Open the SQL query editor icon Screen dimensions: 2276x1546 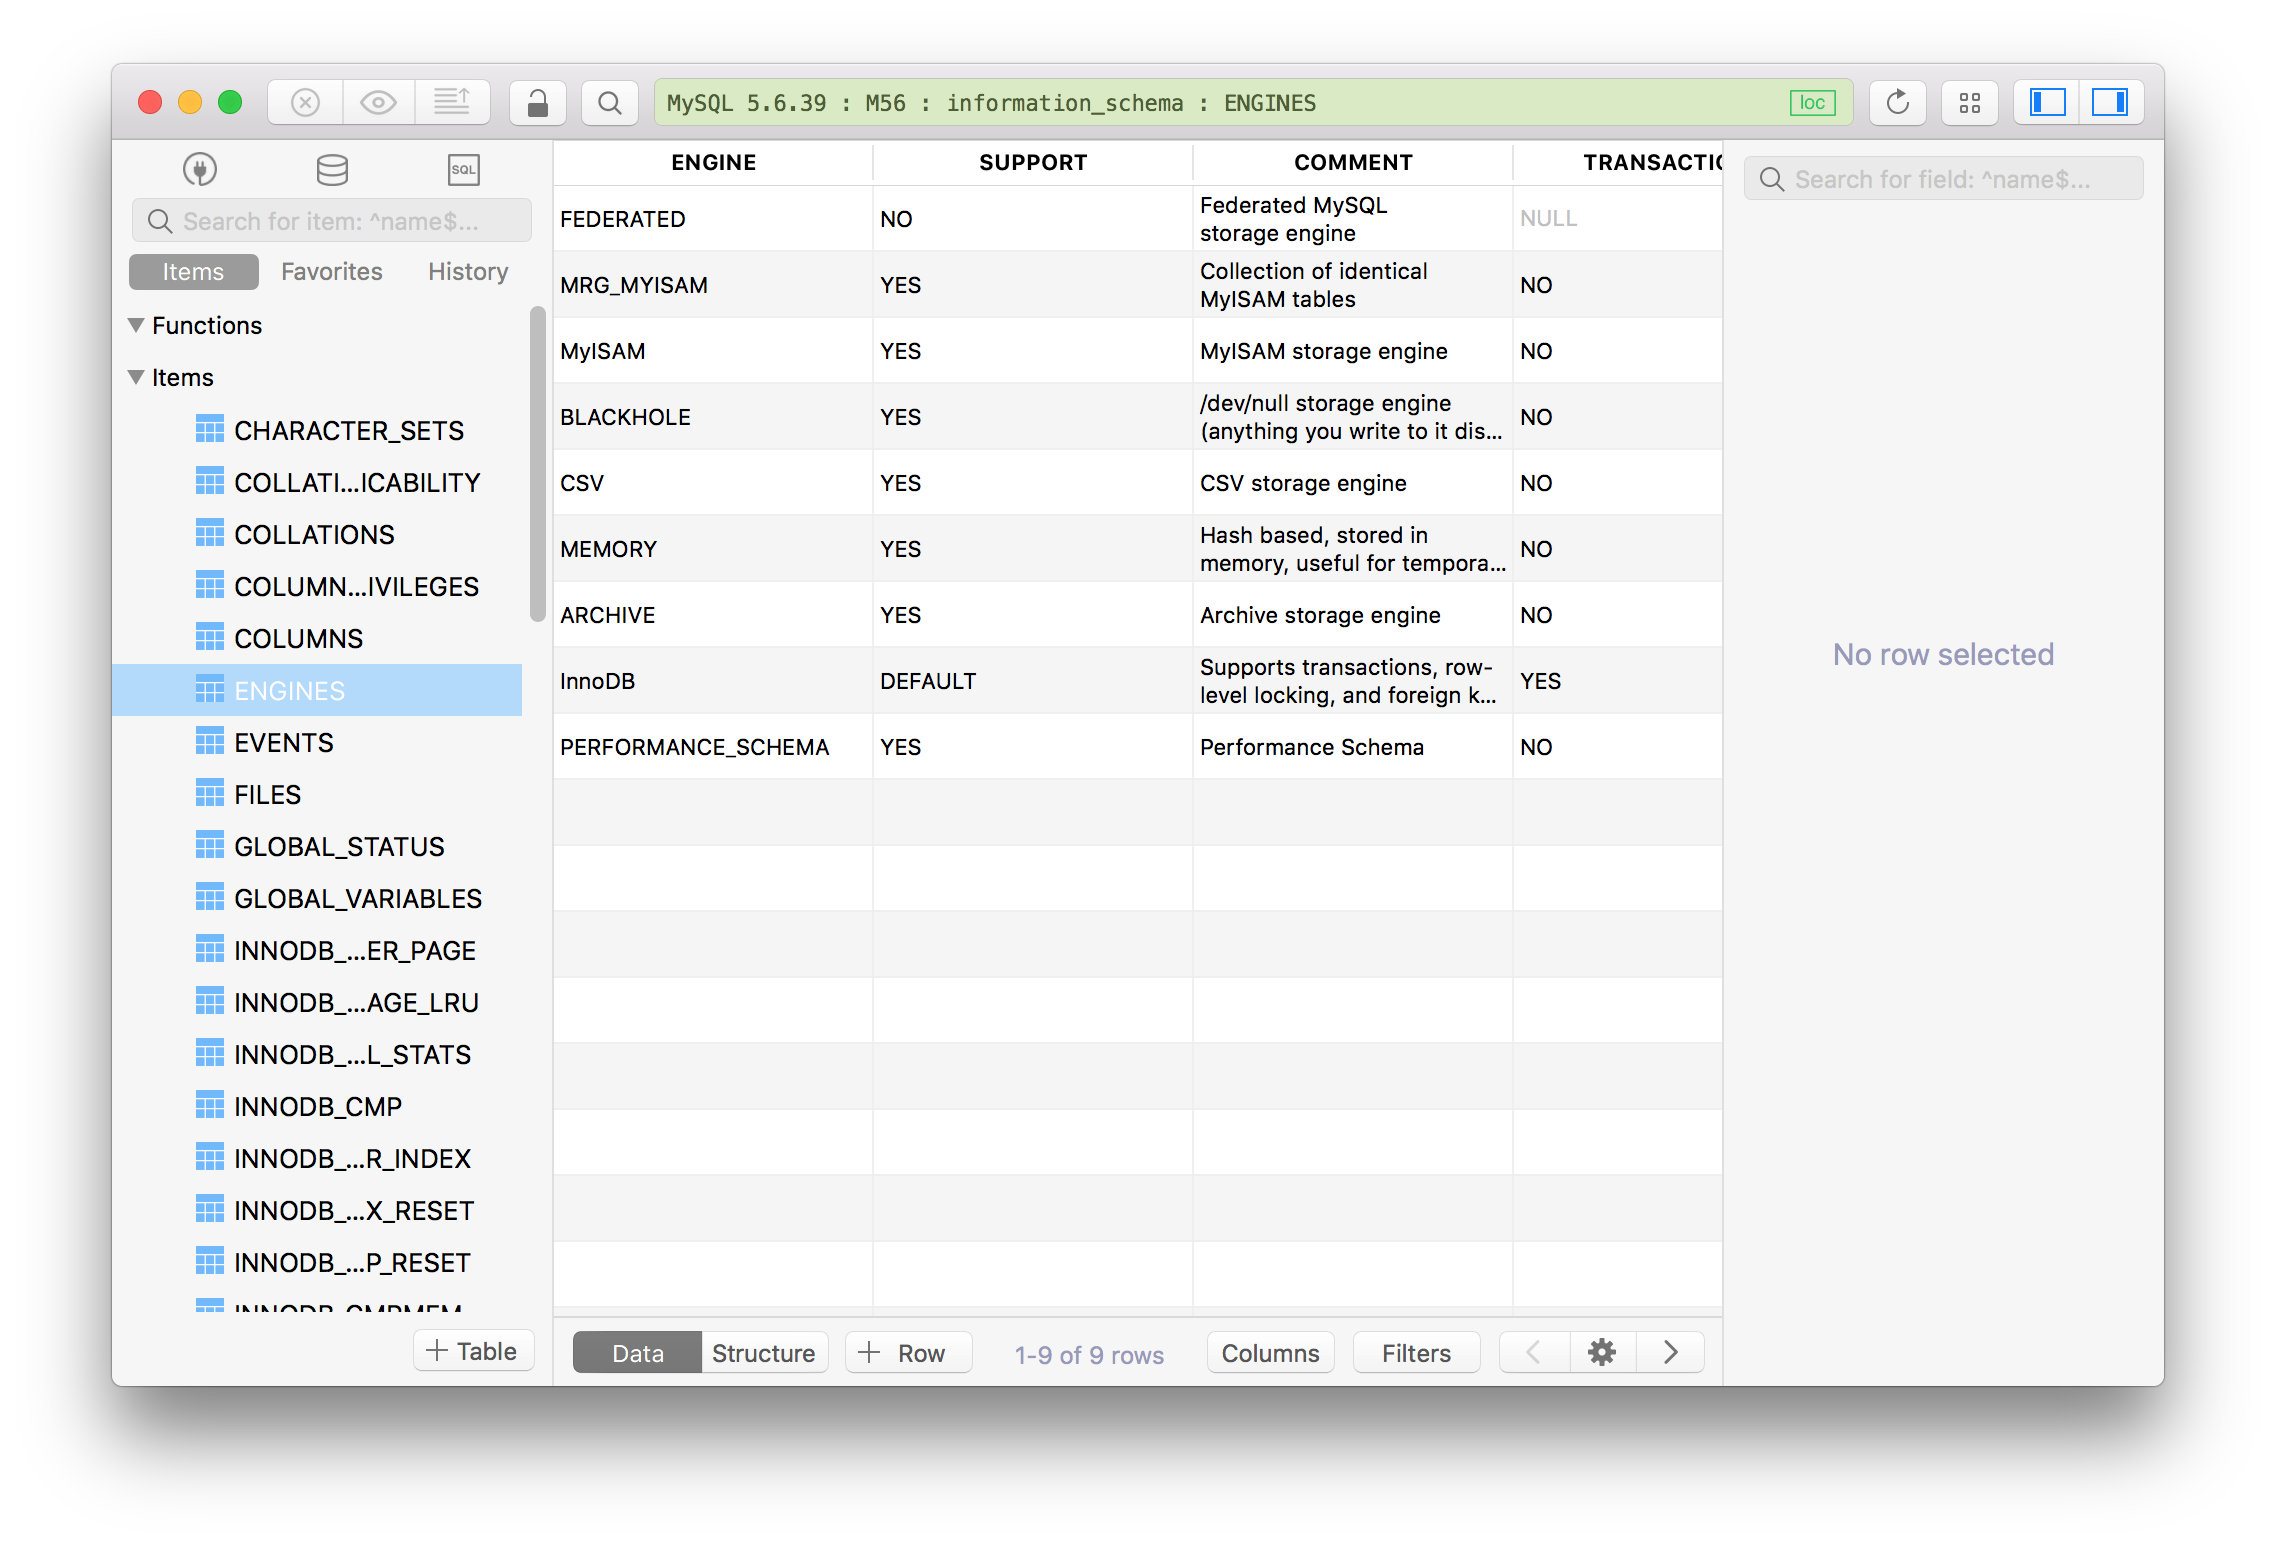click(x=463, y=169)
